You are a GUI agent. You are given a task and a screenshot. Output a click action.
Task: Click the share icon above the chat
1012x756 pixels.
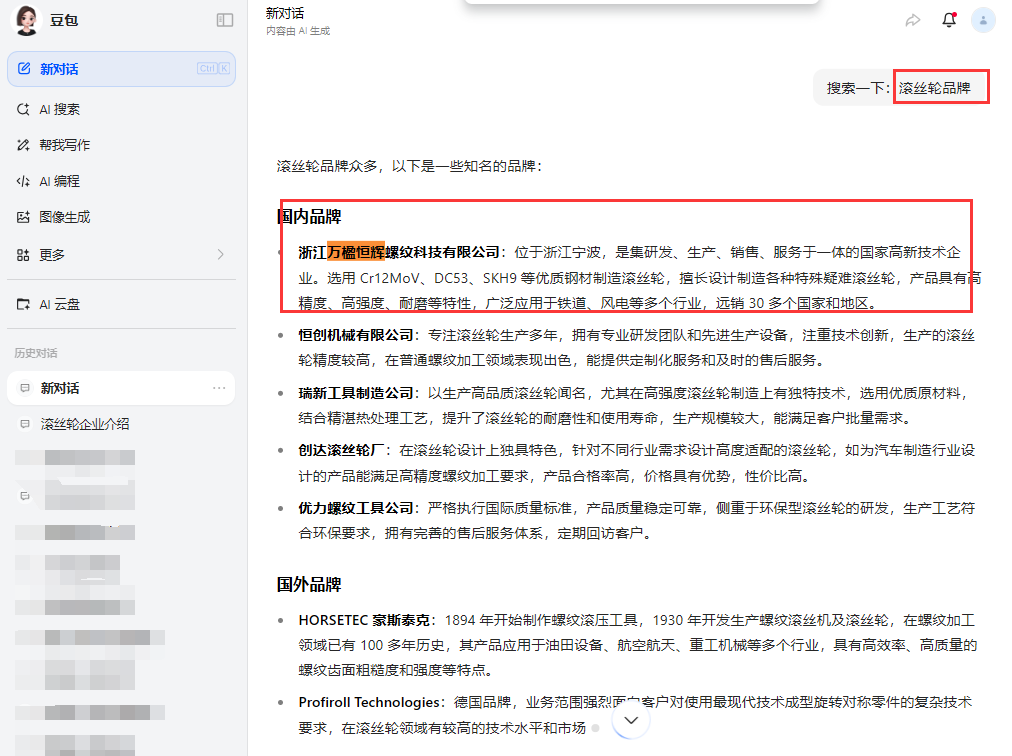(912, 19)
